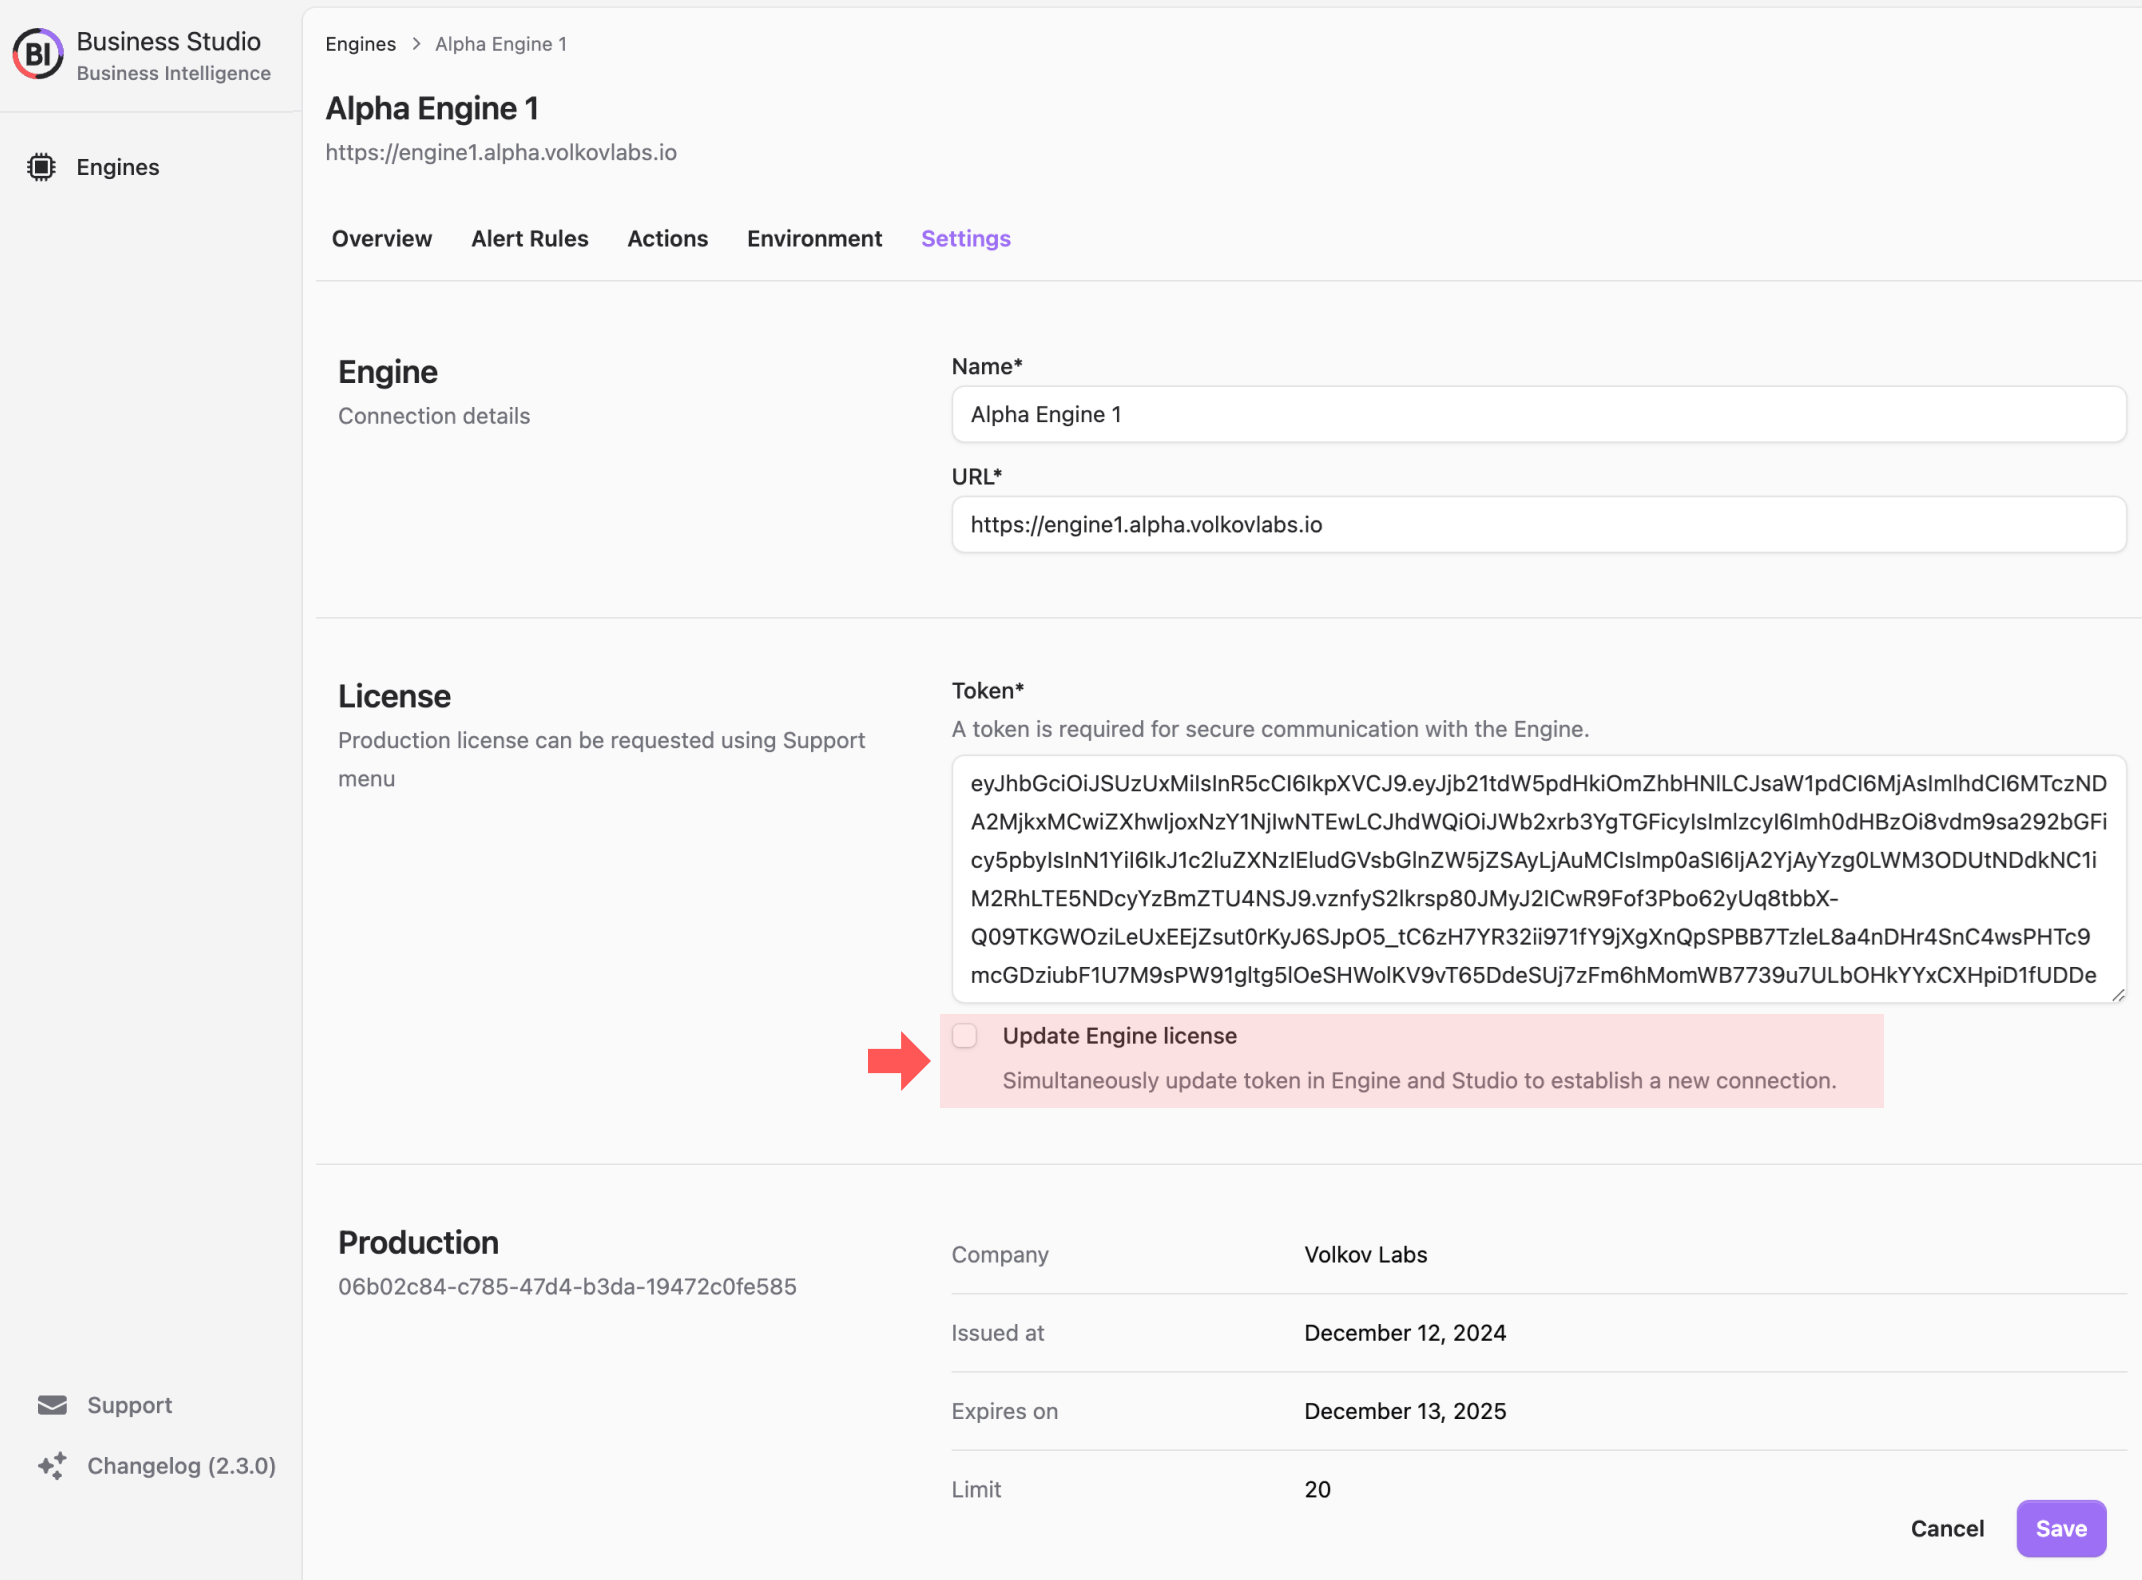Click into the Token text area

[x=1539, y=879]
